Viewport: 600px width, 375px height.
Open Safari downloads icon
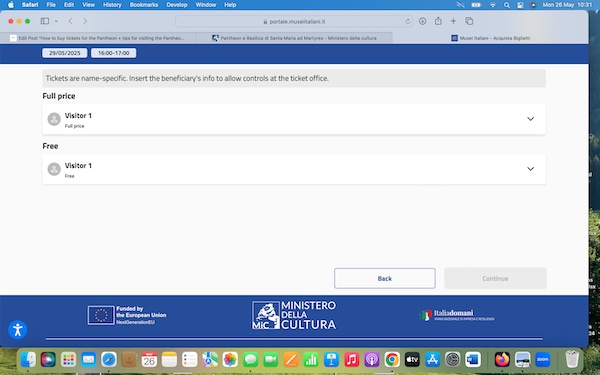tap(422, 21)
